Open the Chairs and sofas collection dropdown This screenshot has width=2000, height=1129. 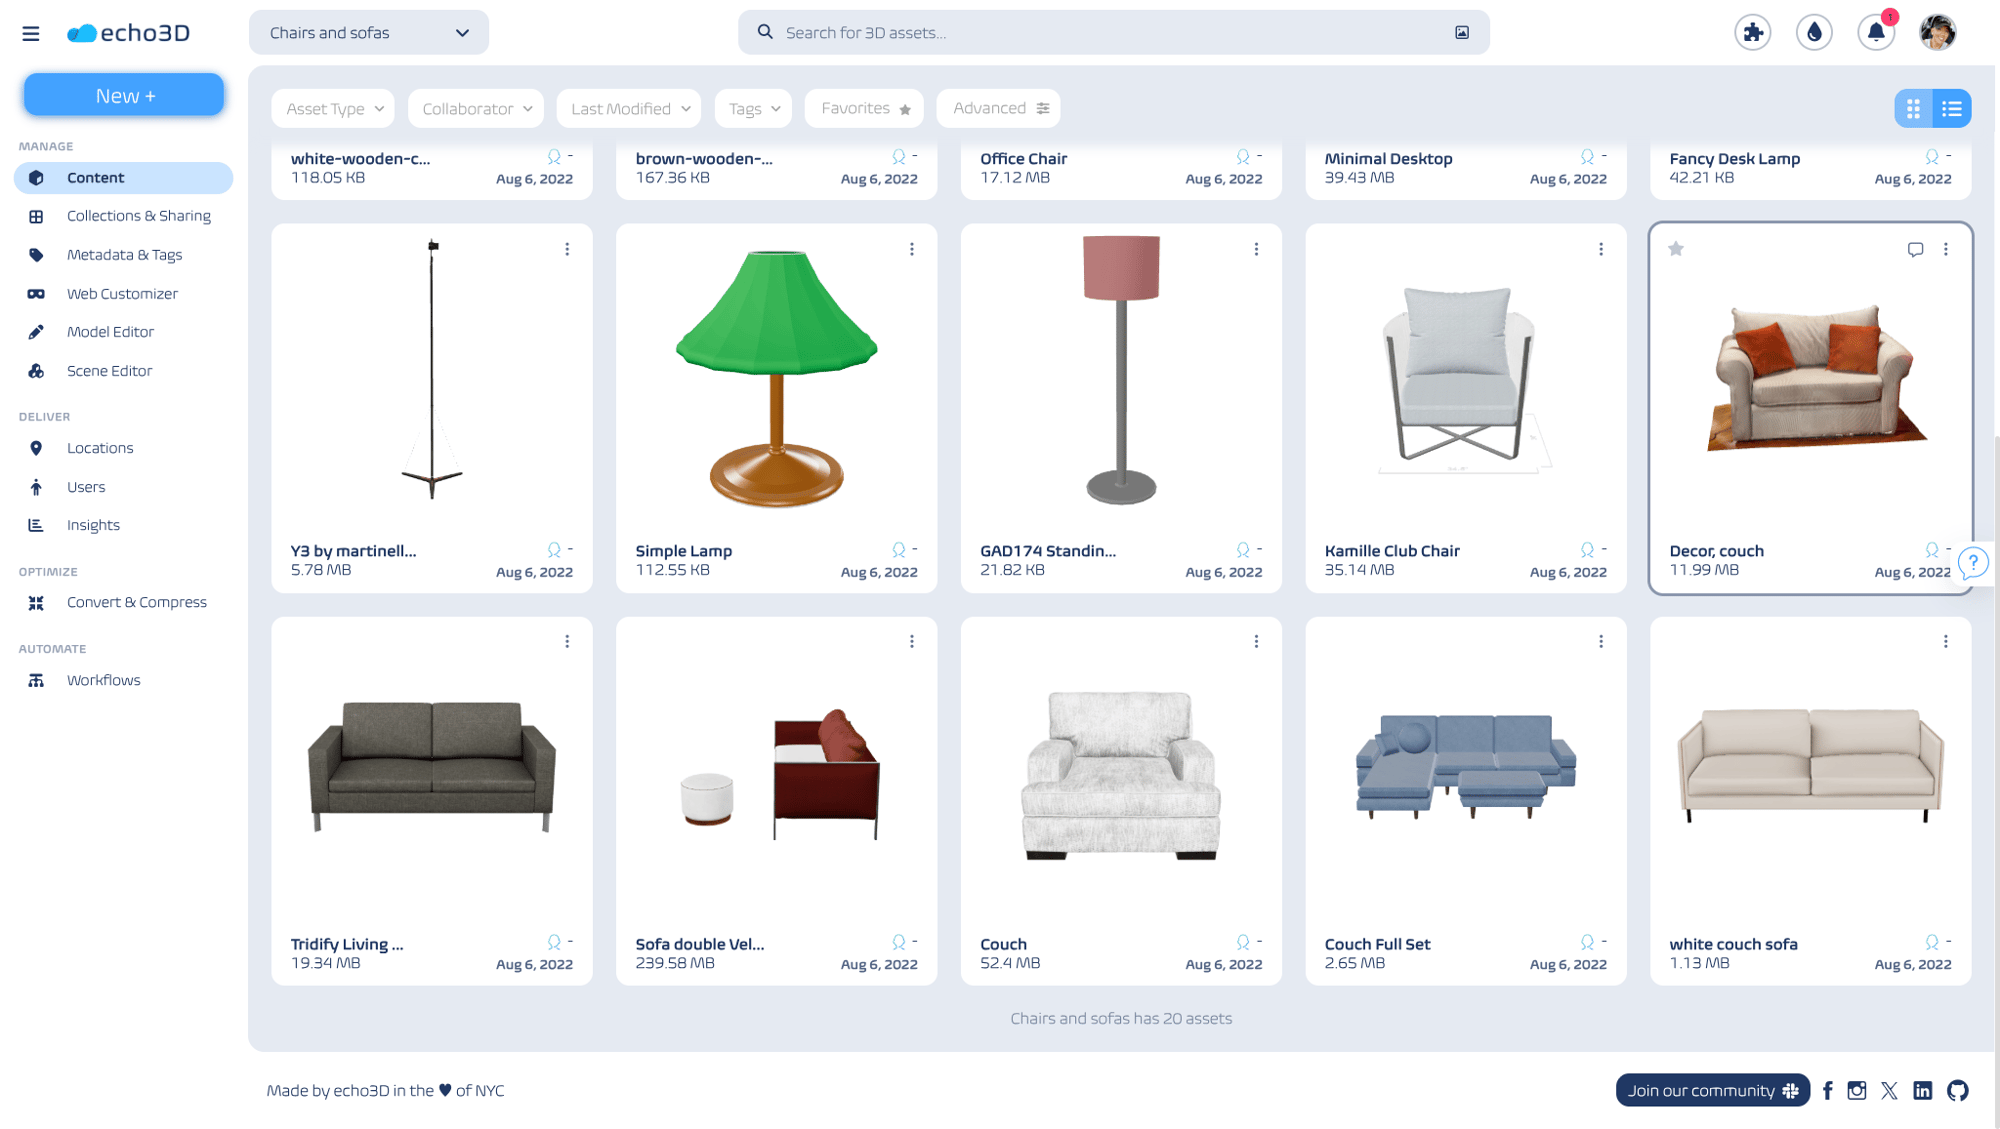(369, 32)
